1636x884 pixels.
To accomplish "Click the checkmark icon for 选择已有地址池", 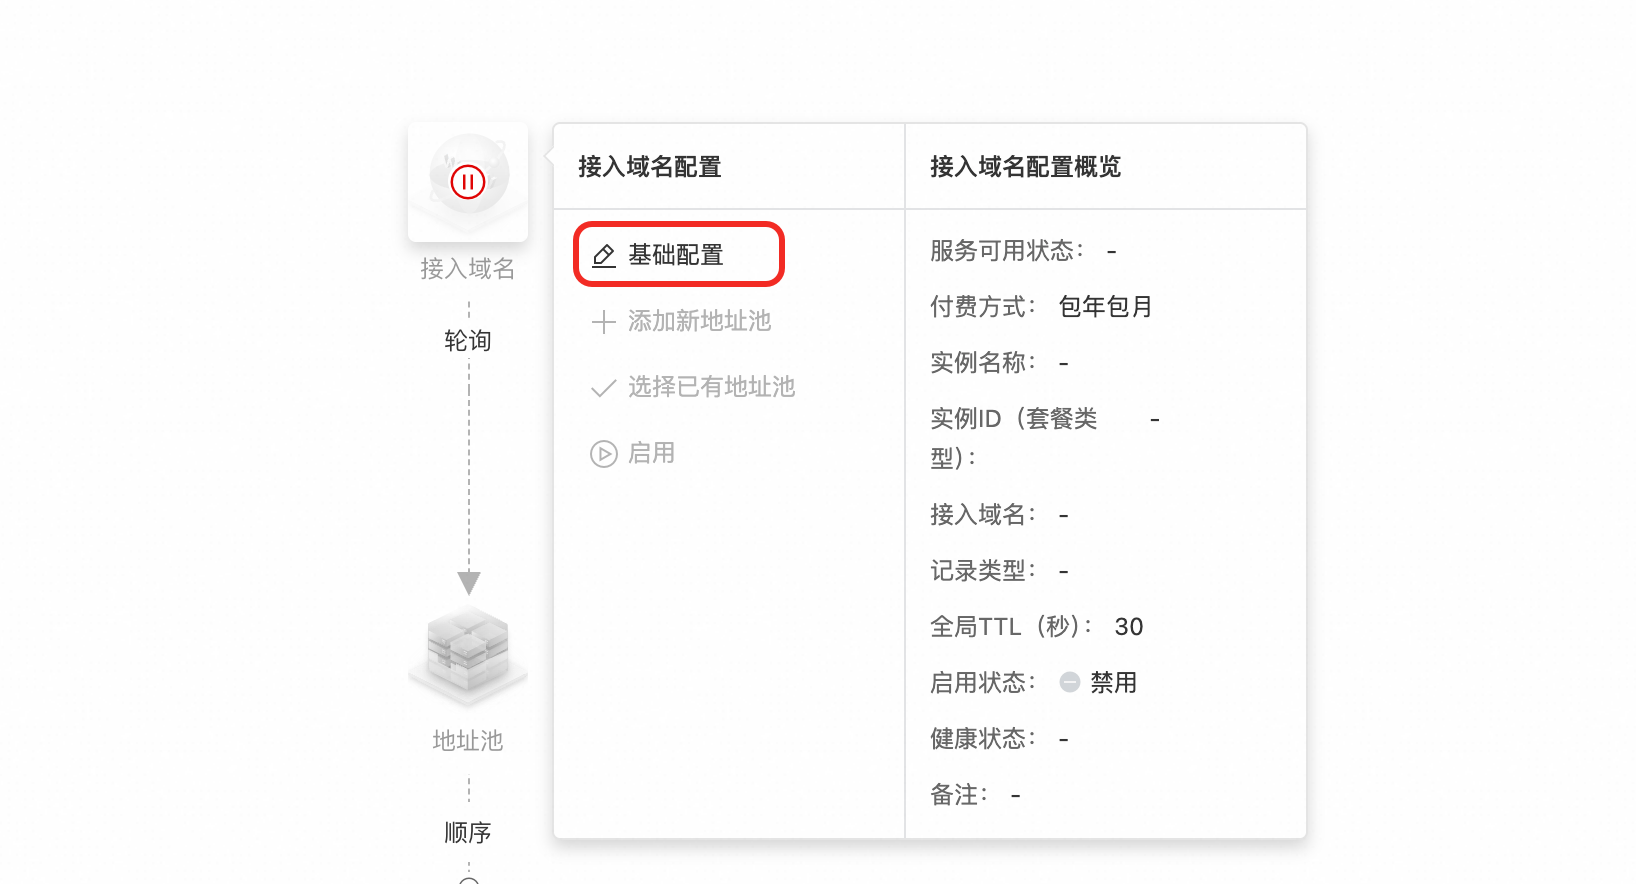I will pyautogui.click(x=603, y=388).
